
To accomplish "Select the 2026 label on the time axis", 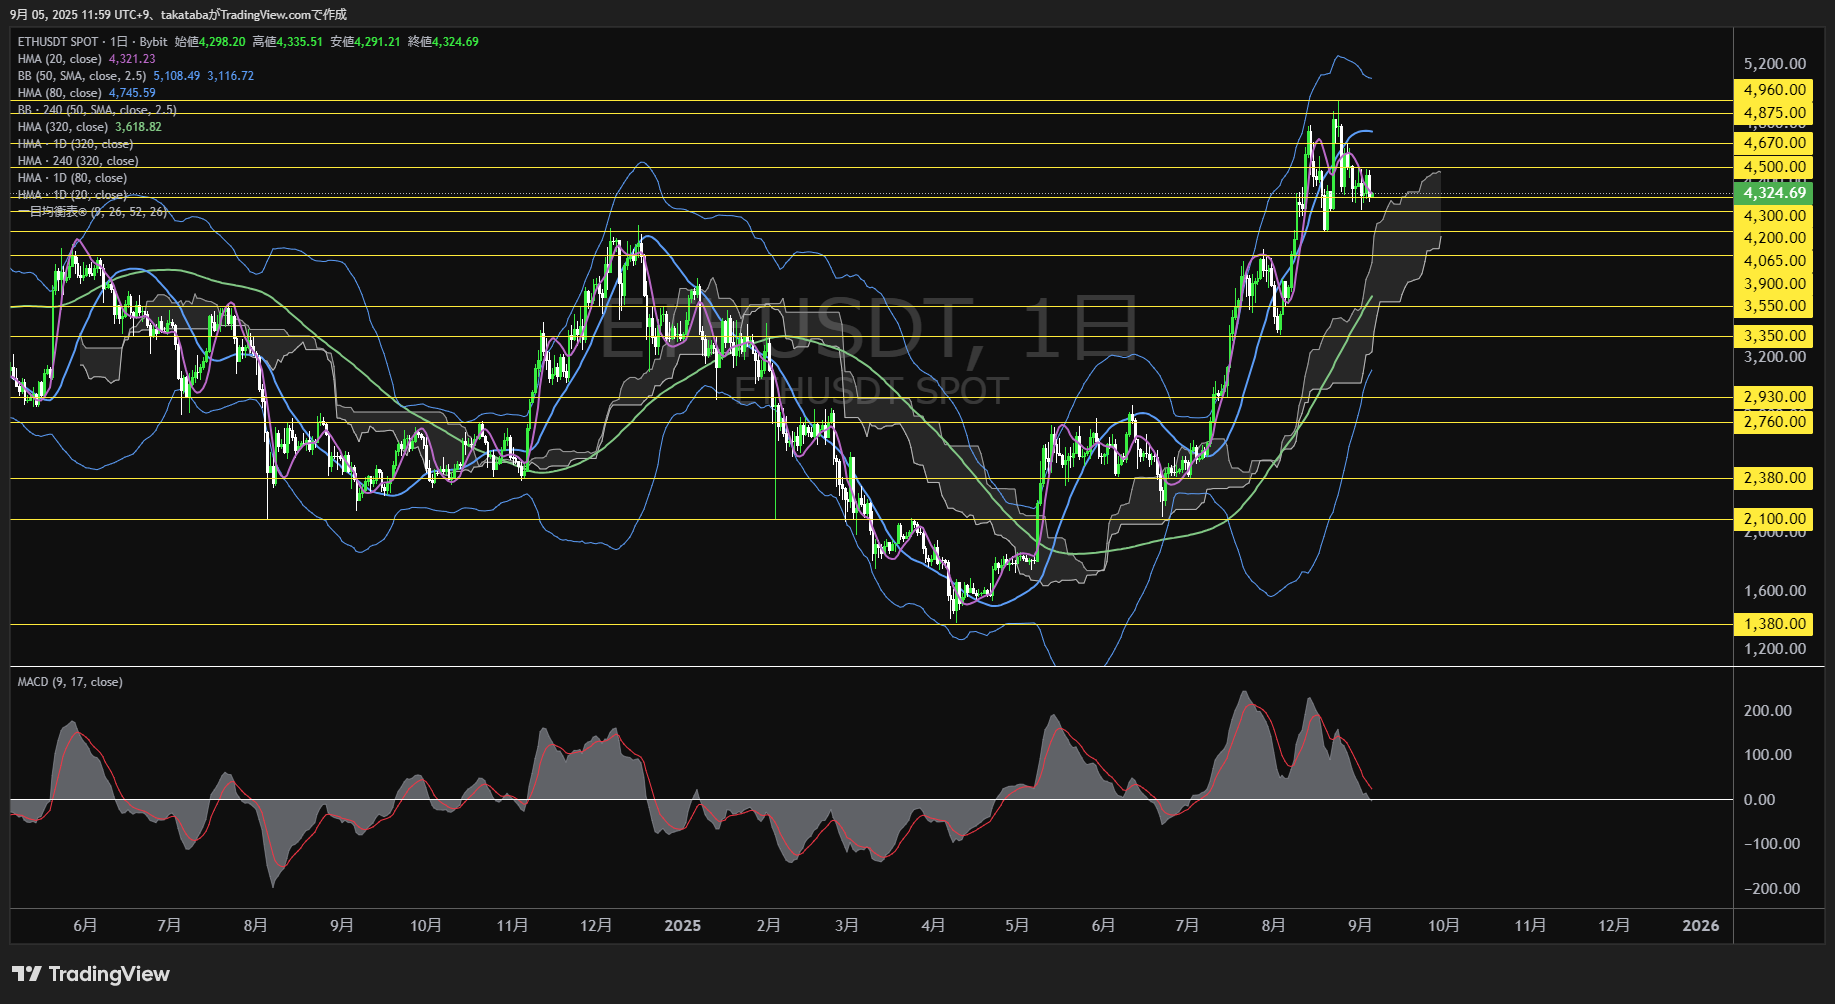I will point(1701,926).
